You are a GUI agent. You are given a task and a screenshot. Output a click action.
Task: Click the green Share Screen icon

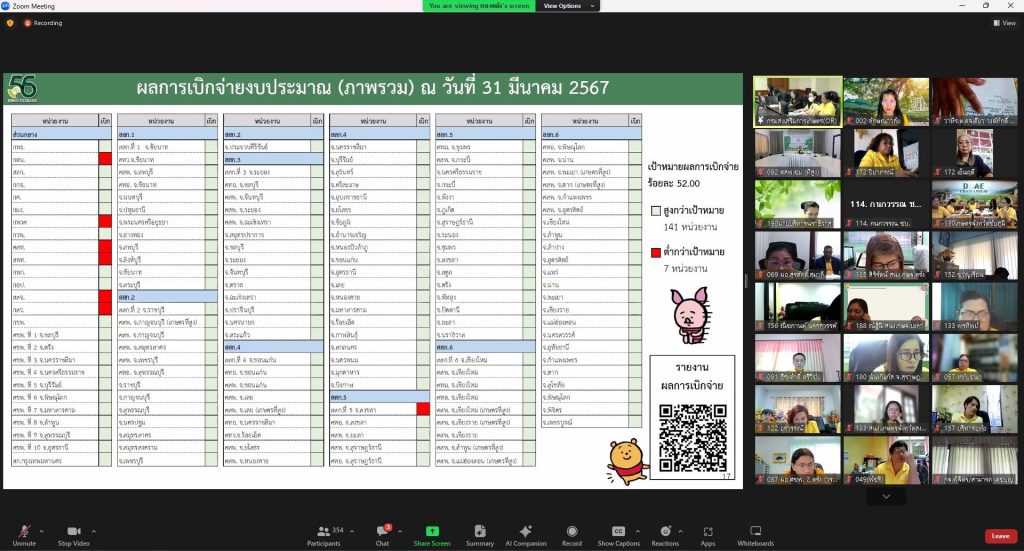[x=432, y=534]
